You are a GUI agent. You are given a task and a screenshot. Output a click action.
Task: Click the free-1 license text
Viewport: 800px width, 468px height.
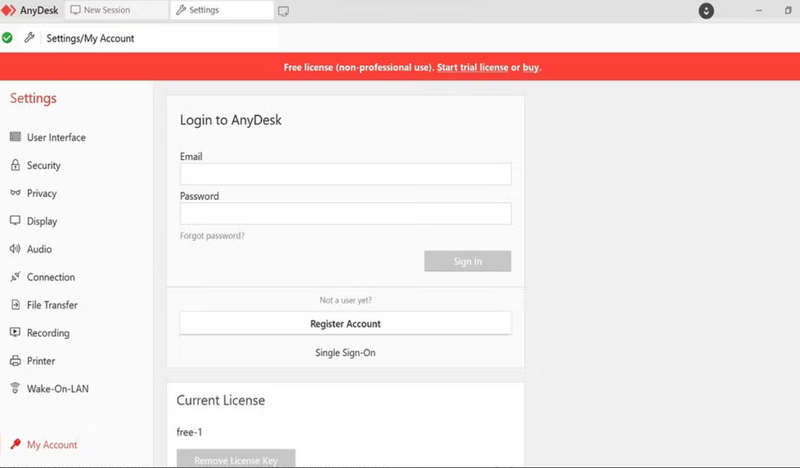189,432
